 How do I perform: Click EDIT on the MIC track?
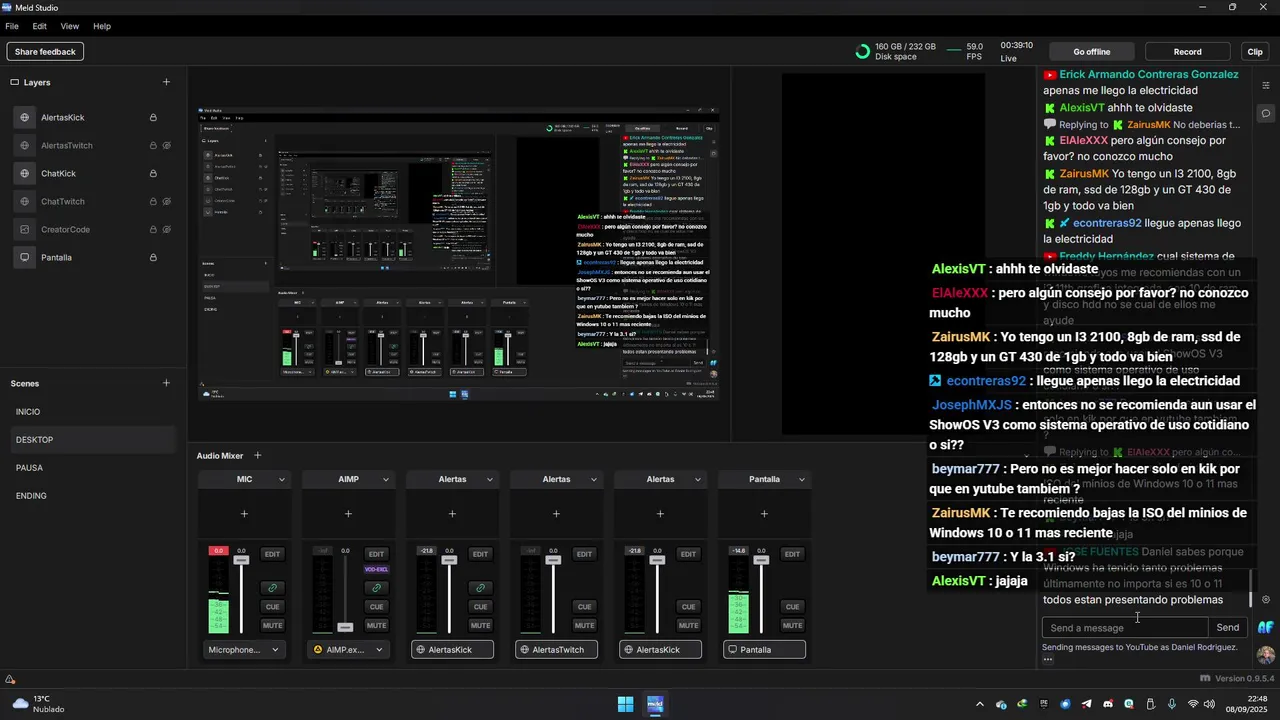[272, 554]
